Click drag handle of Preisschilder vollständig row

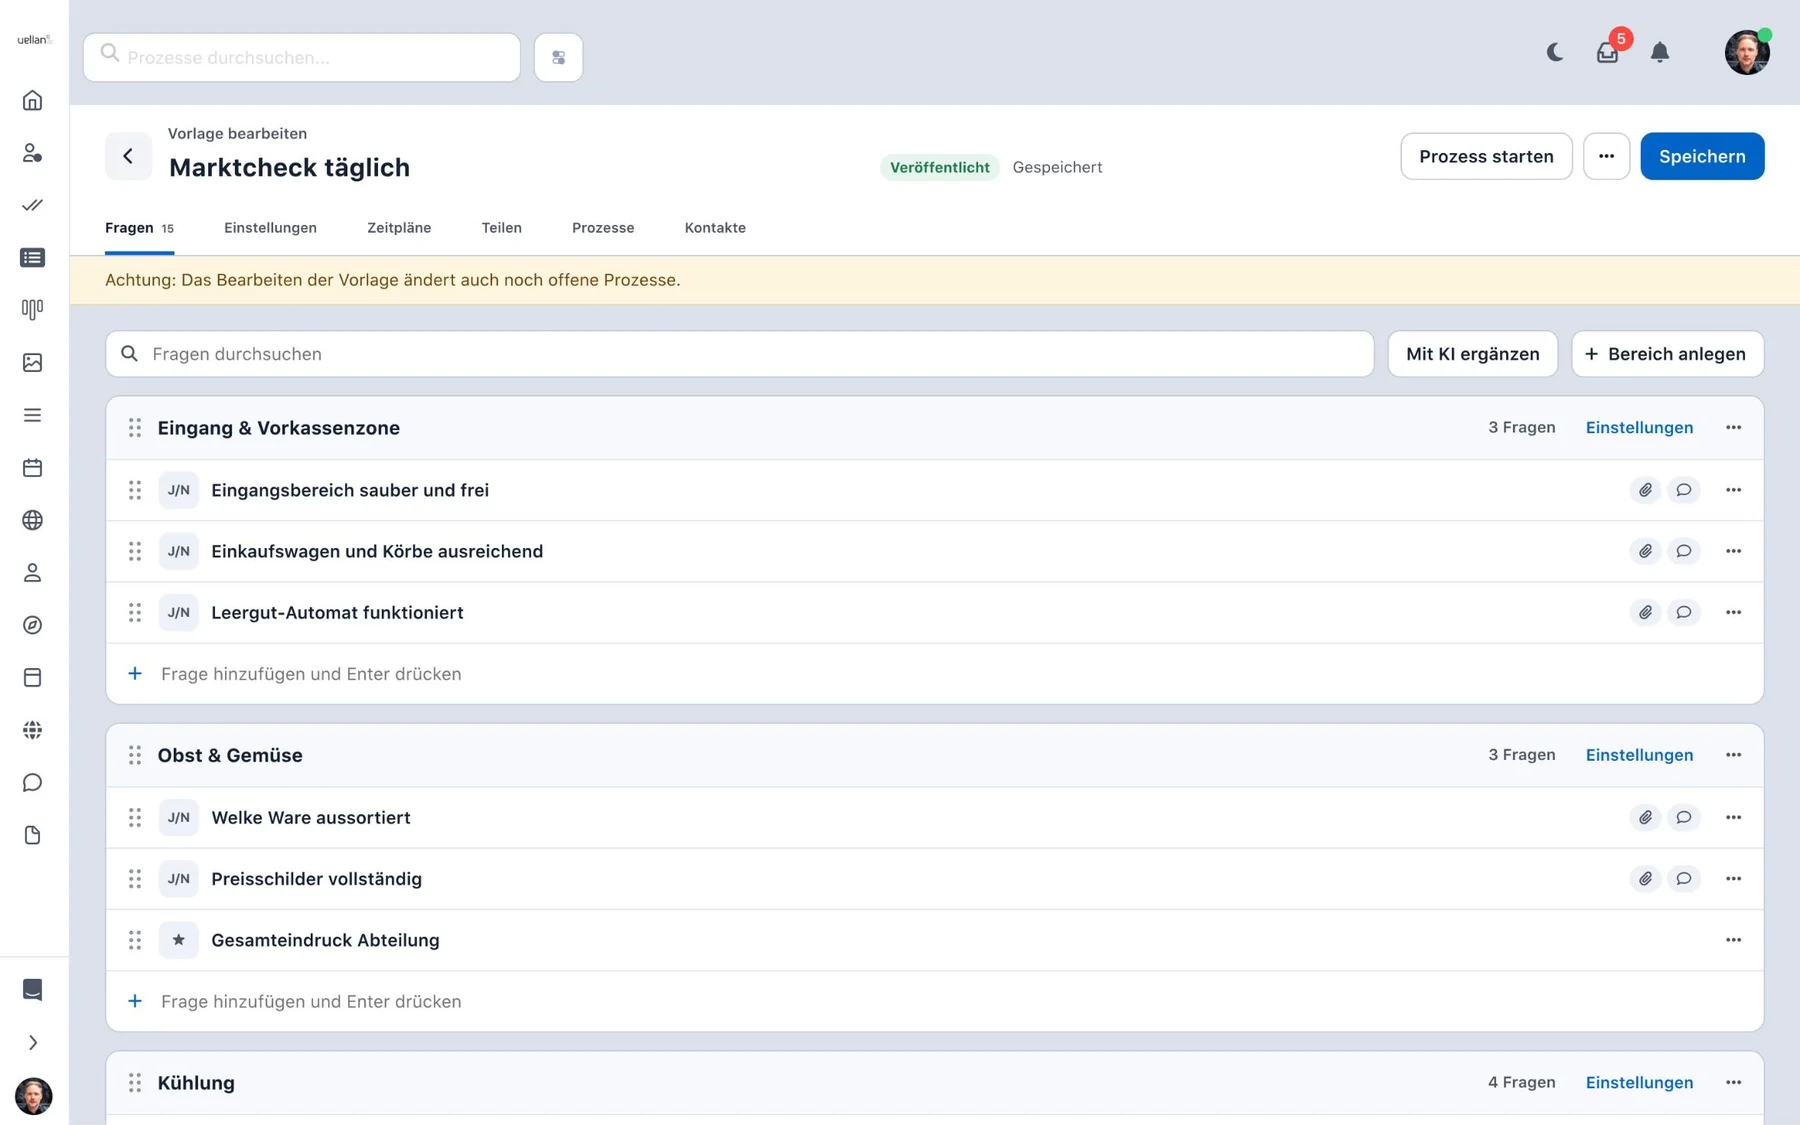pos(135,878)
